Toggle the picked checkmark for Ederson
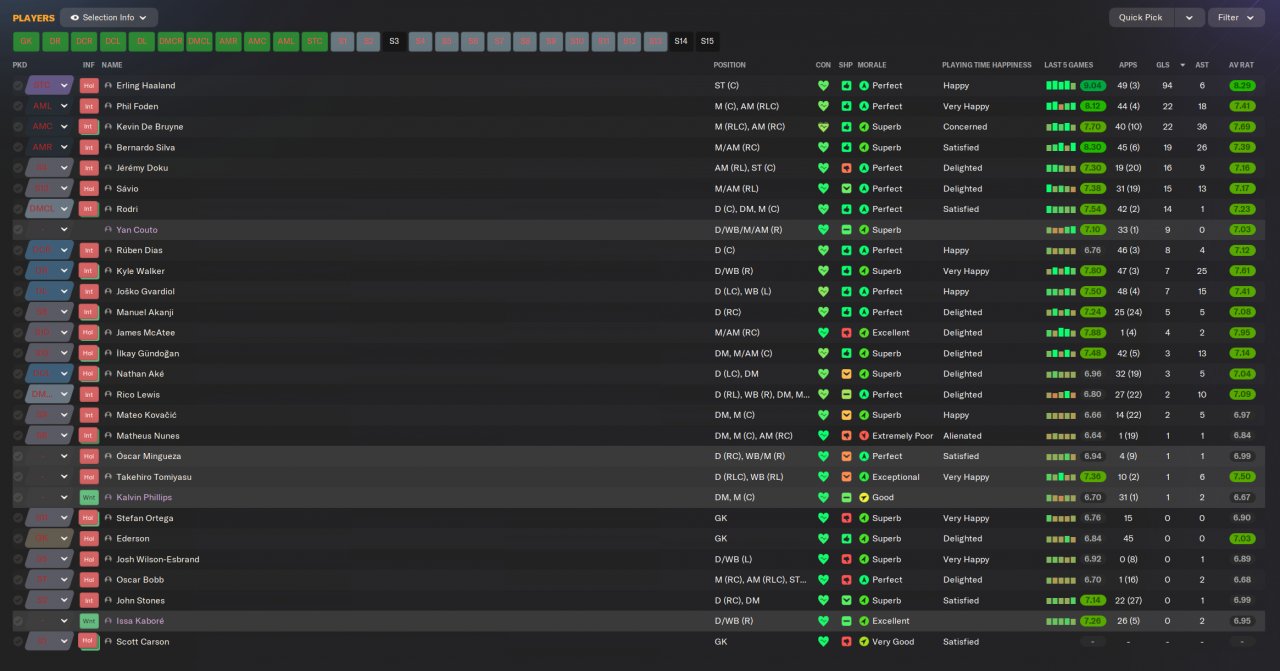Viewport: 1280px width, 671px height. pyautogui.click(x=18, y=539)
